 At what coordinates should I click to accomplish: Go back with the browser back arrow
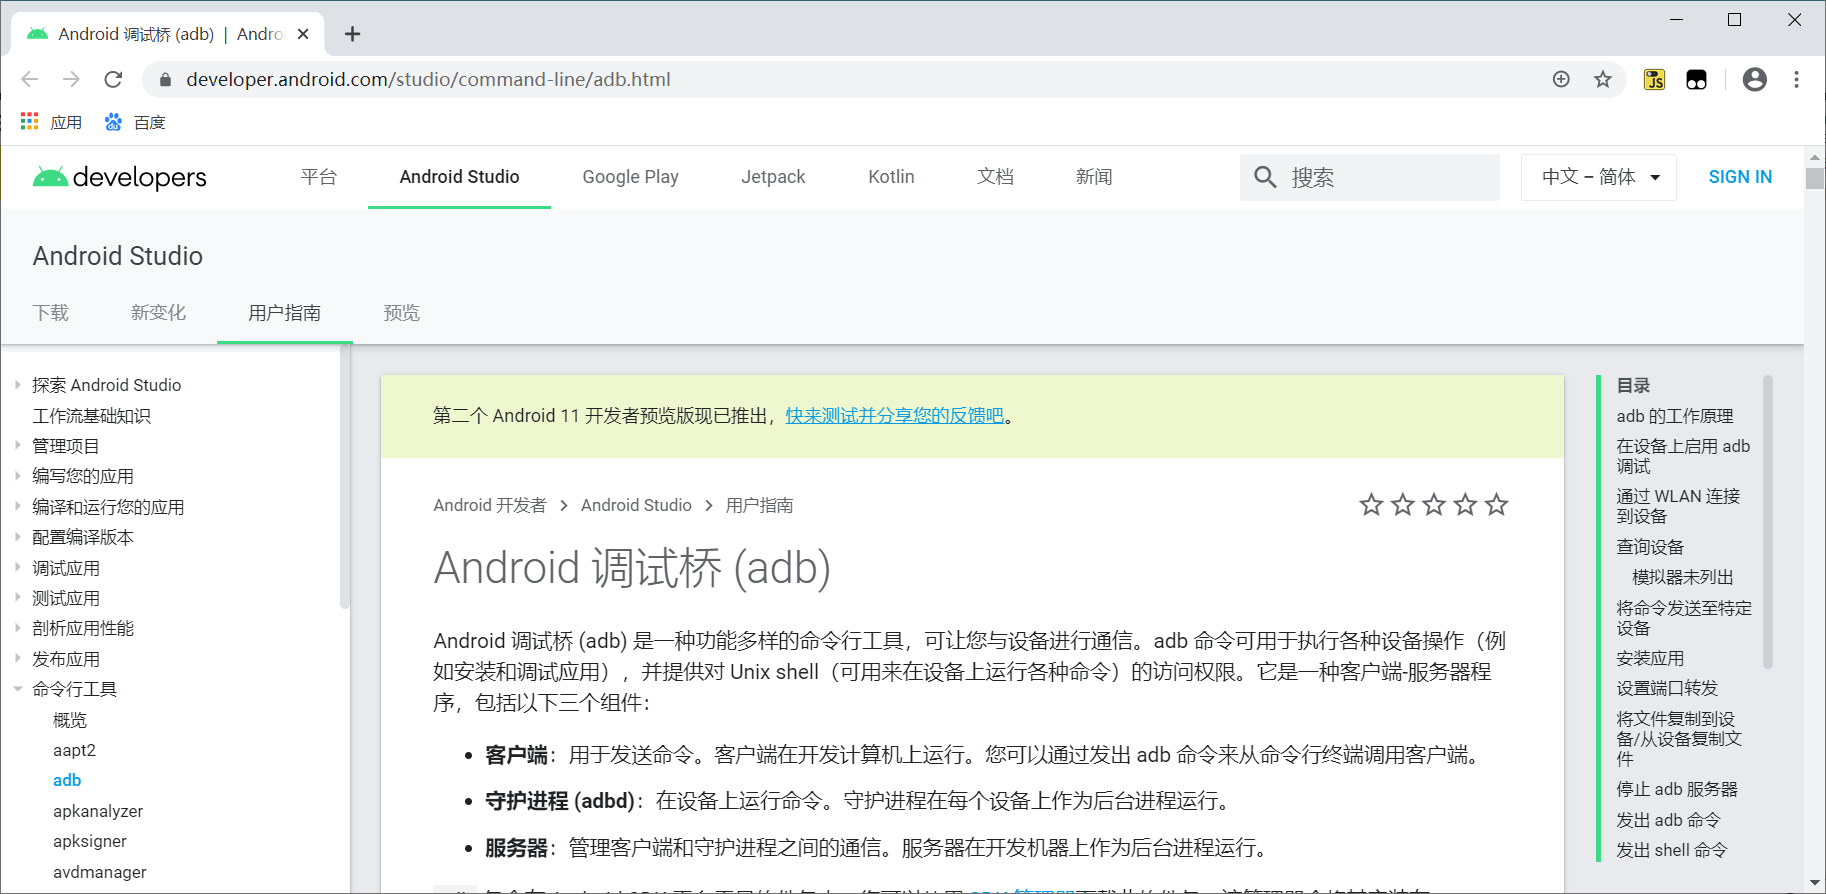point(30,79)
